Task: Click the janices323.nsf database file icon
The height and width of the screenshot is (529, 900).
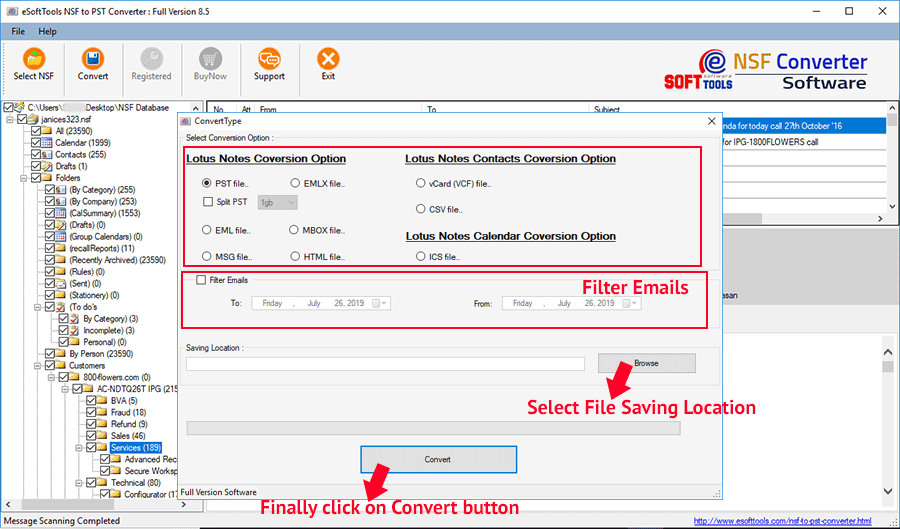Action: pos(33,119)
